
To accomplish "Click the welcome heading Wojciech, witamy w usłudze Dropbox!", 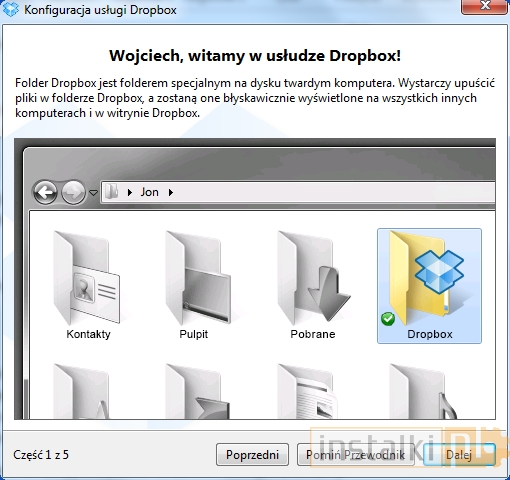I will [255, 56].
